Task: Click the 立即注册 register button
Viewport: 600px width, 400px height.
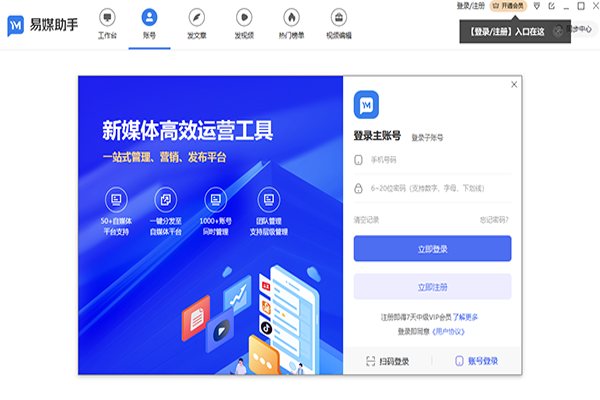Action: coord(432,287)
